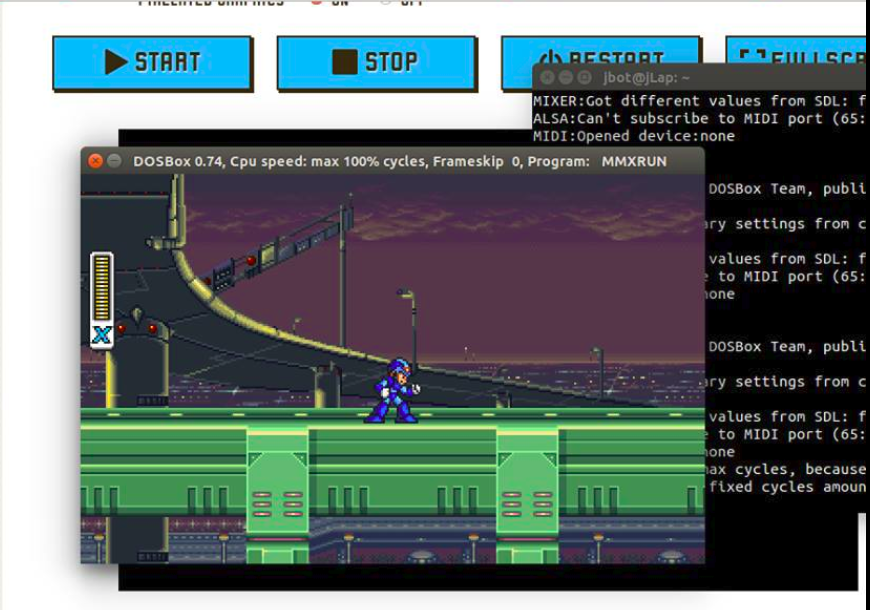Click the top "MIXER:Got different values from SDL" line
Viewport: 870px width, 610px height.
(699, 101)
